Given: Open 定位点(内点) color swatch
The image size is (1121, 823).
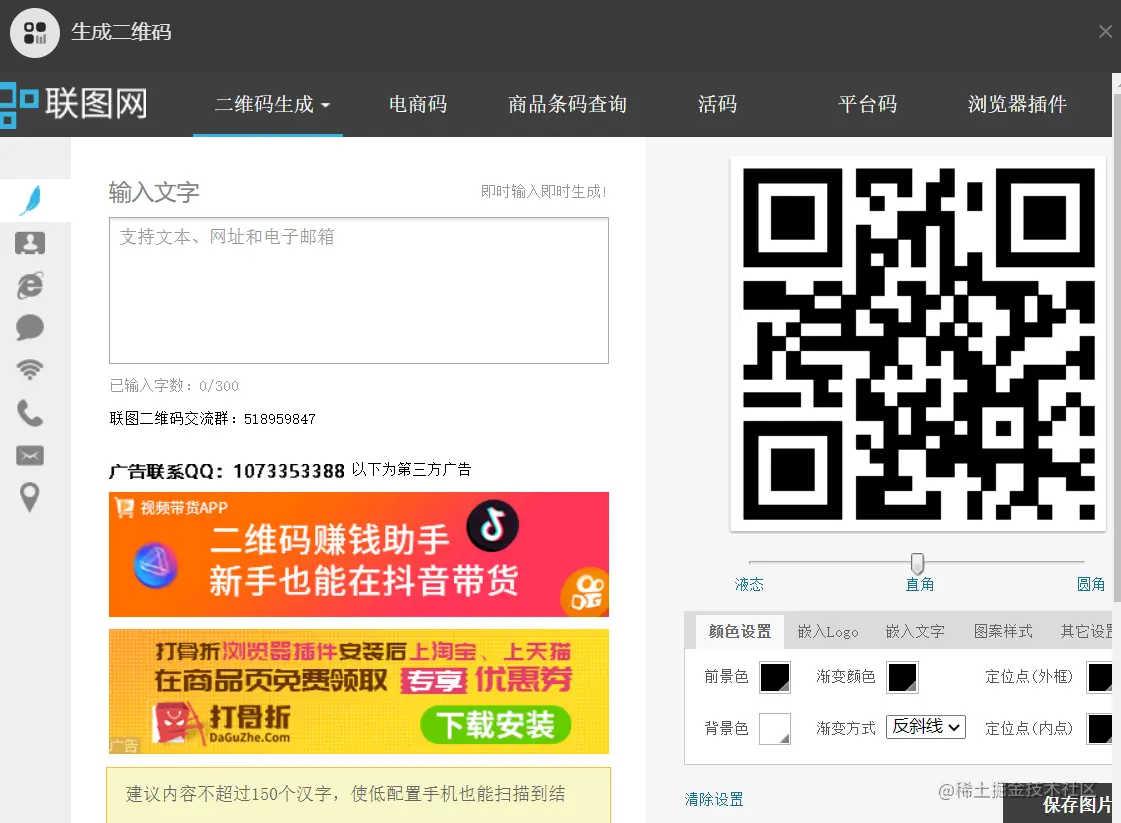Looking at the screenshot, I should tap(1100, 729).
